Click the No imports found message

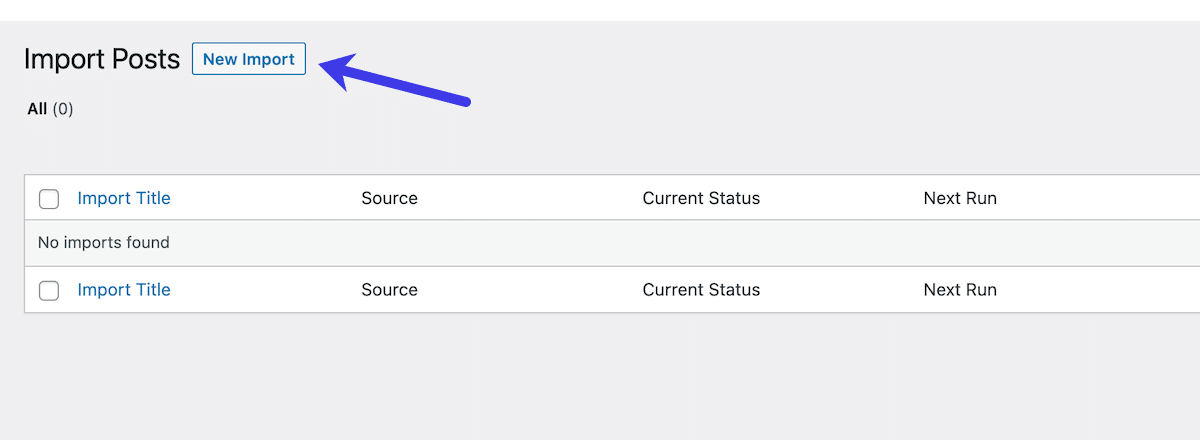pos(104,243)
